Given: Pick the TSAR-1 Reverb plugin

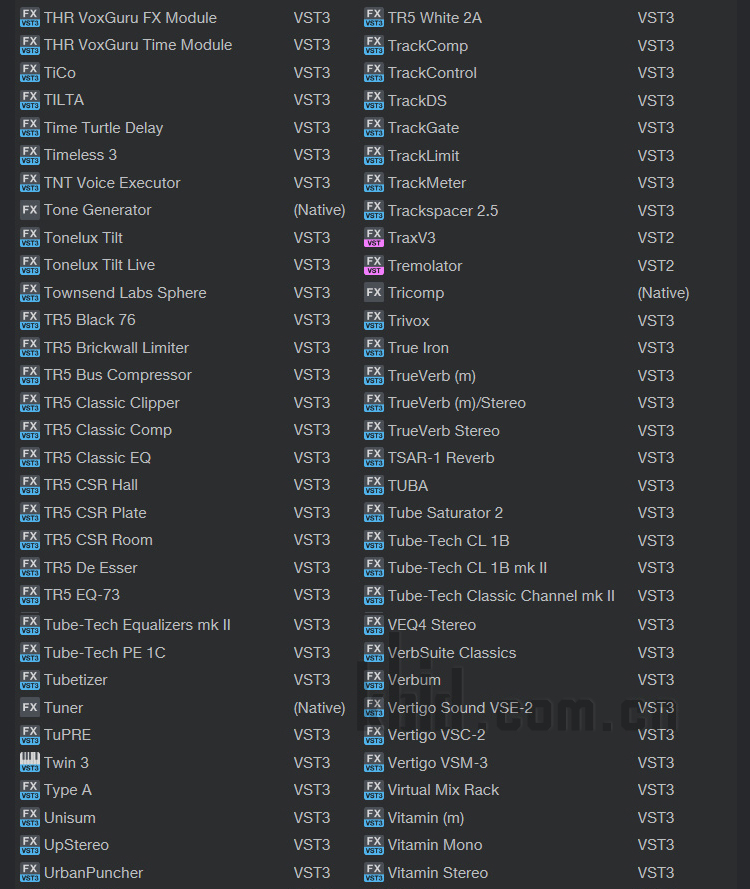Looking at the screenshot, I should click(441, 458).
